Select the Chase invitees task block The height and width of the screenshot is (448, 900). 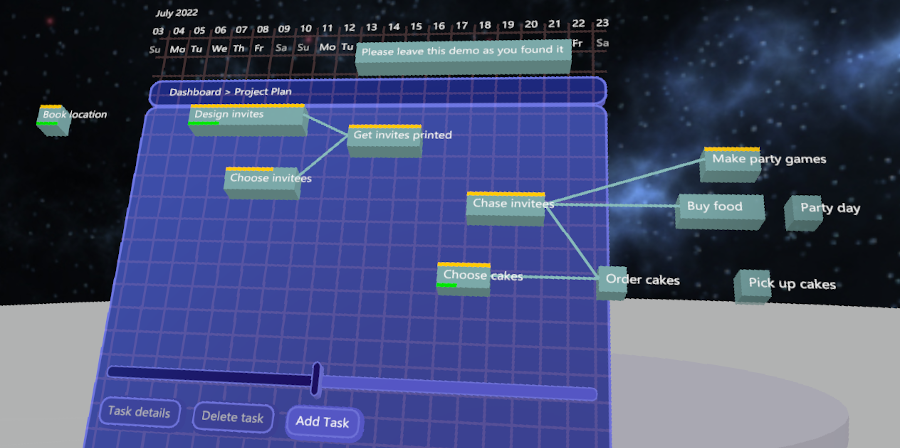pos(505,208)
